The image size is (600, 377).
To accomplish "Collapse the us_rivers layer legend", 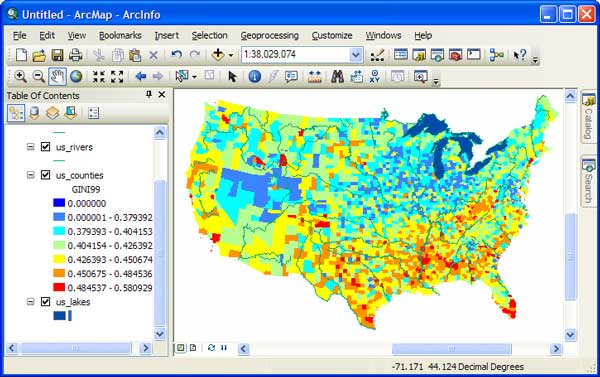I will coord(30,147).
